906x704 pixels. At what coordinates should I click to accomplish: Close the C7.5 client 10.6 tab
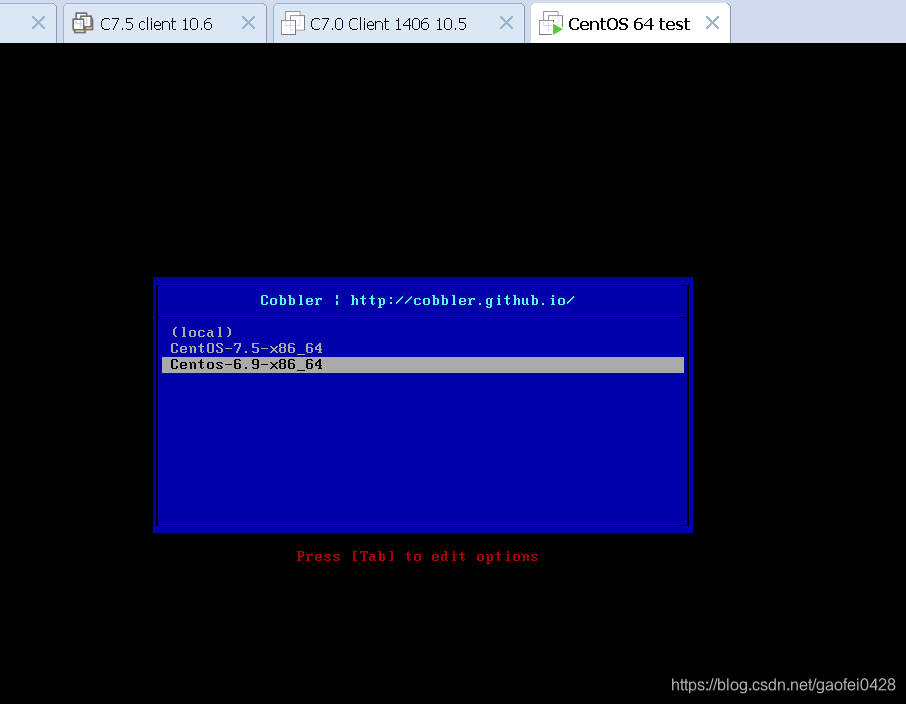coord(248,23)
